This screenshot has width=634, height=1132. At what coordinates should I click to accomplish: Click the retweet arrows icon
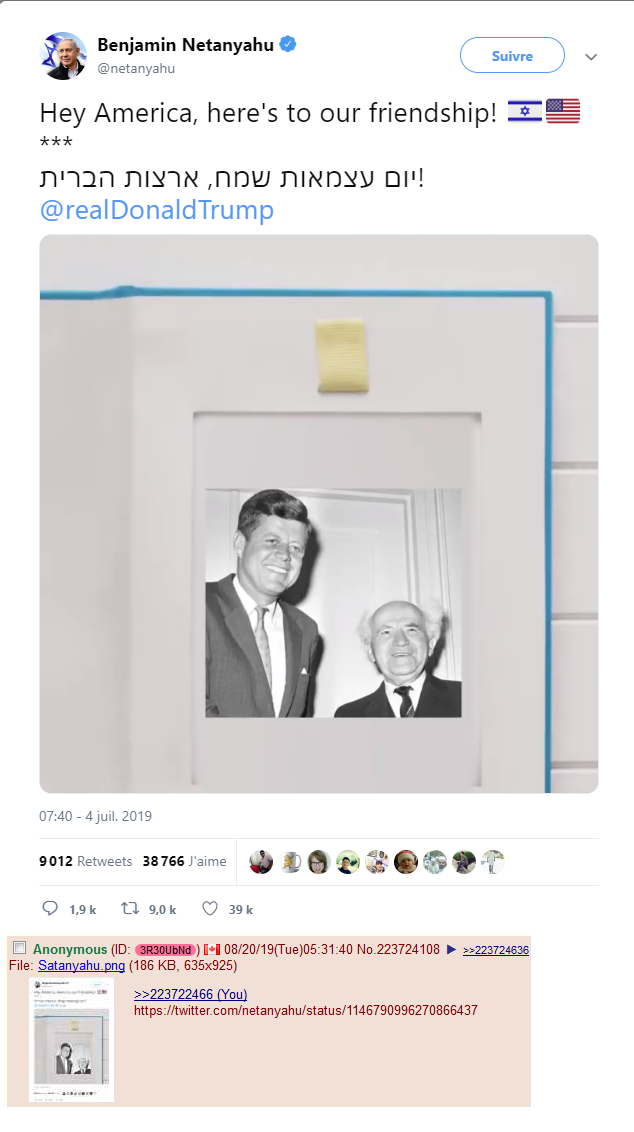130,908
